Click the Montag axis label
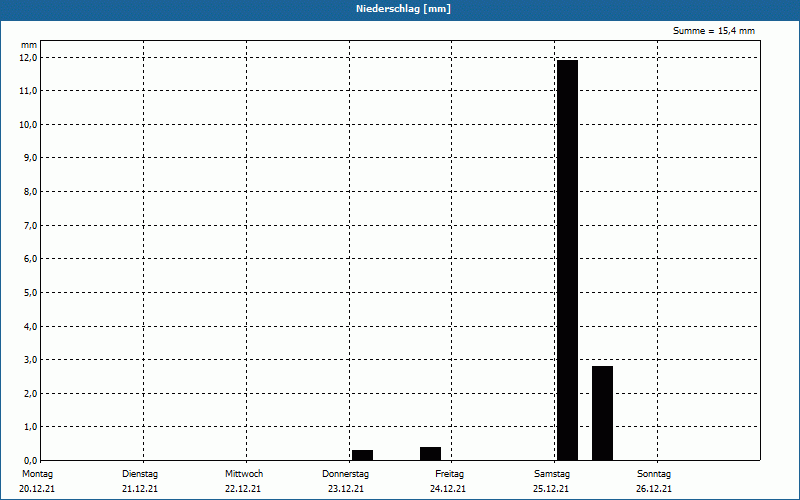The width and height of the screenshot is (800, 500). click(x=37, y=474)
